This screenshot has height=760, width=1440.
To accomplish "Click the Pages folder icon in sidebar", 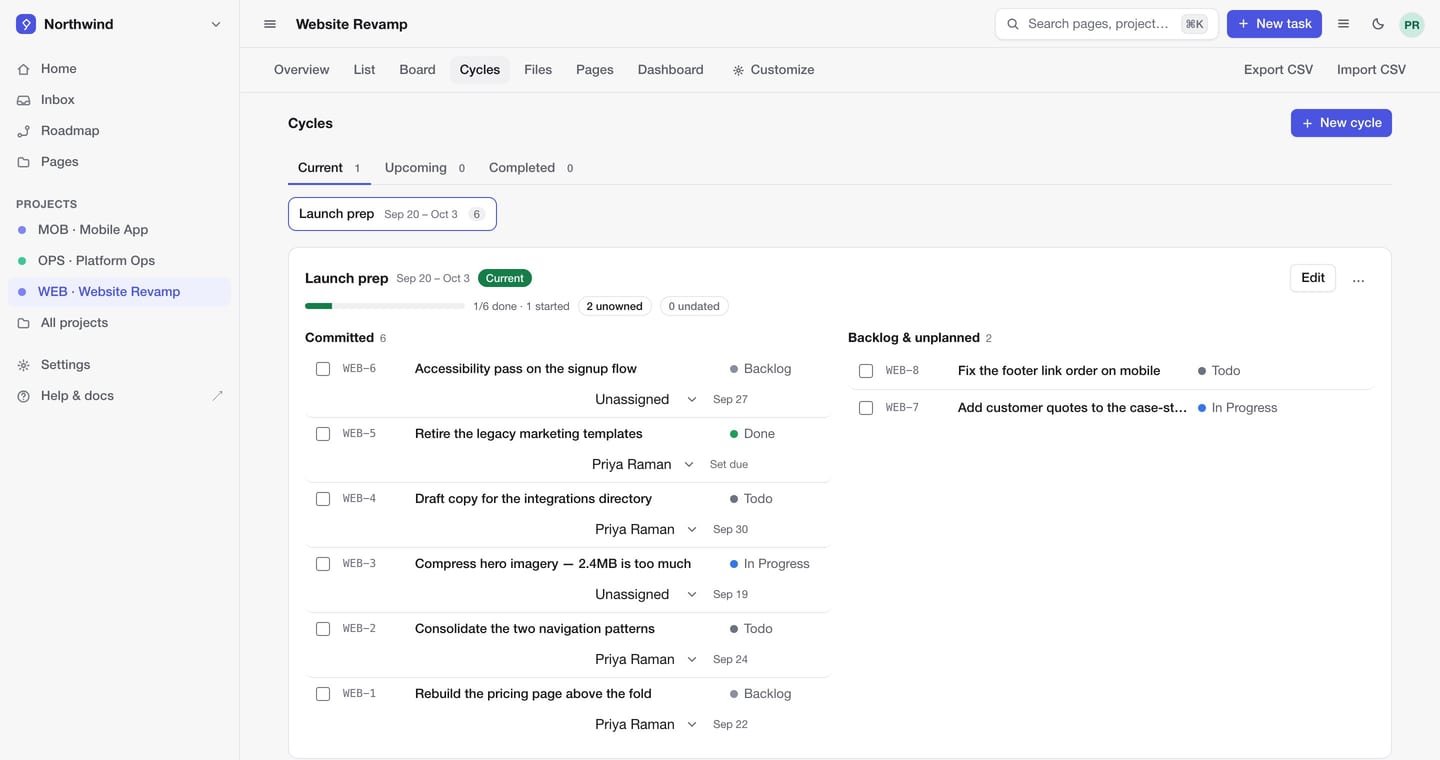I will [24, 162].
